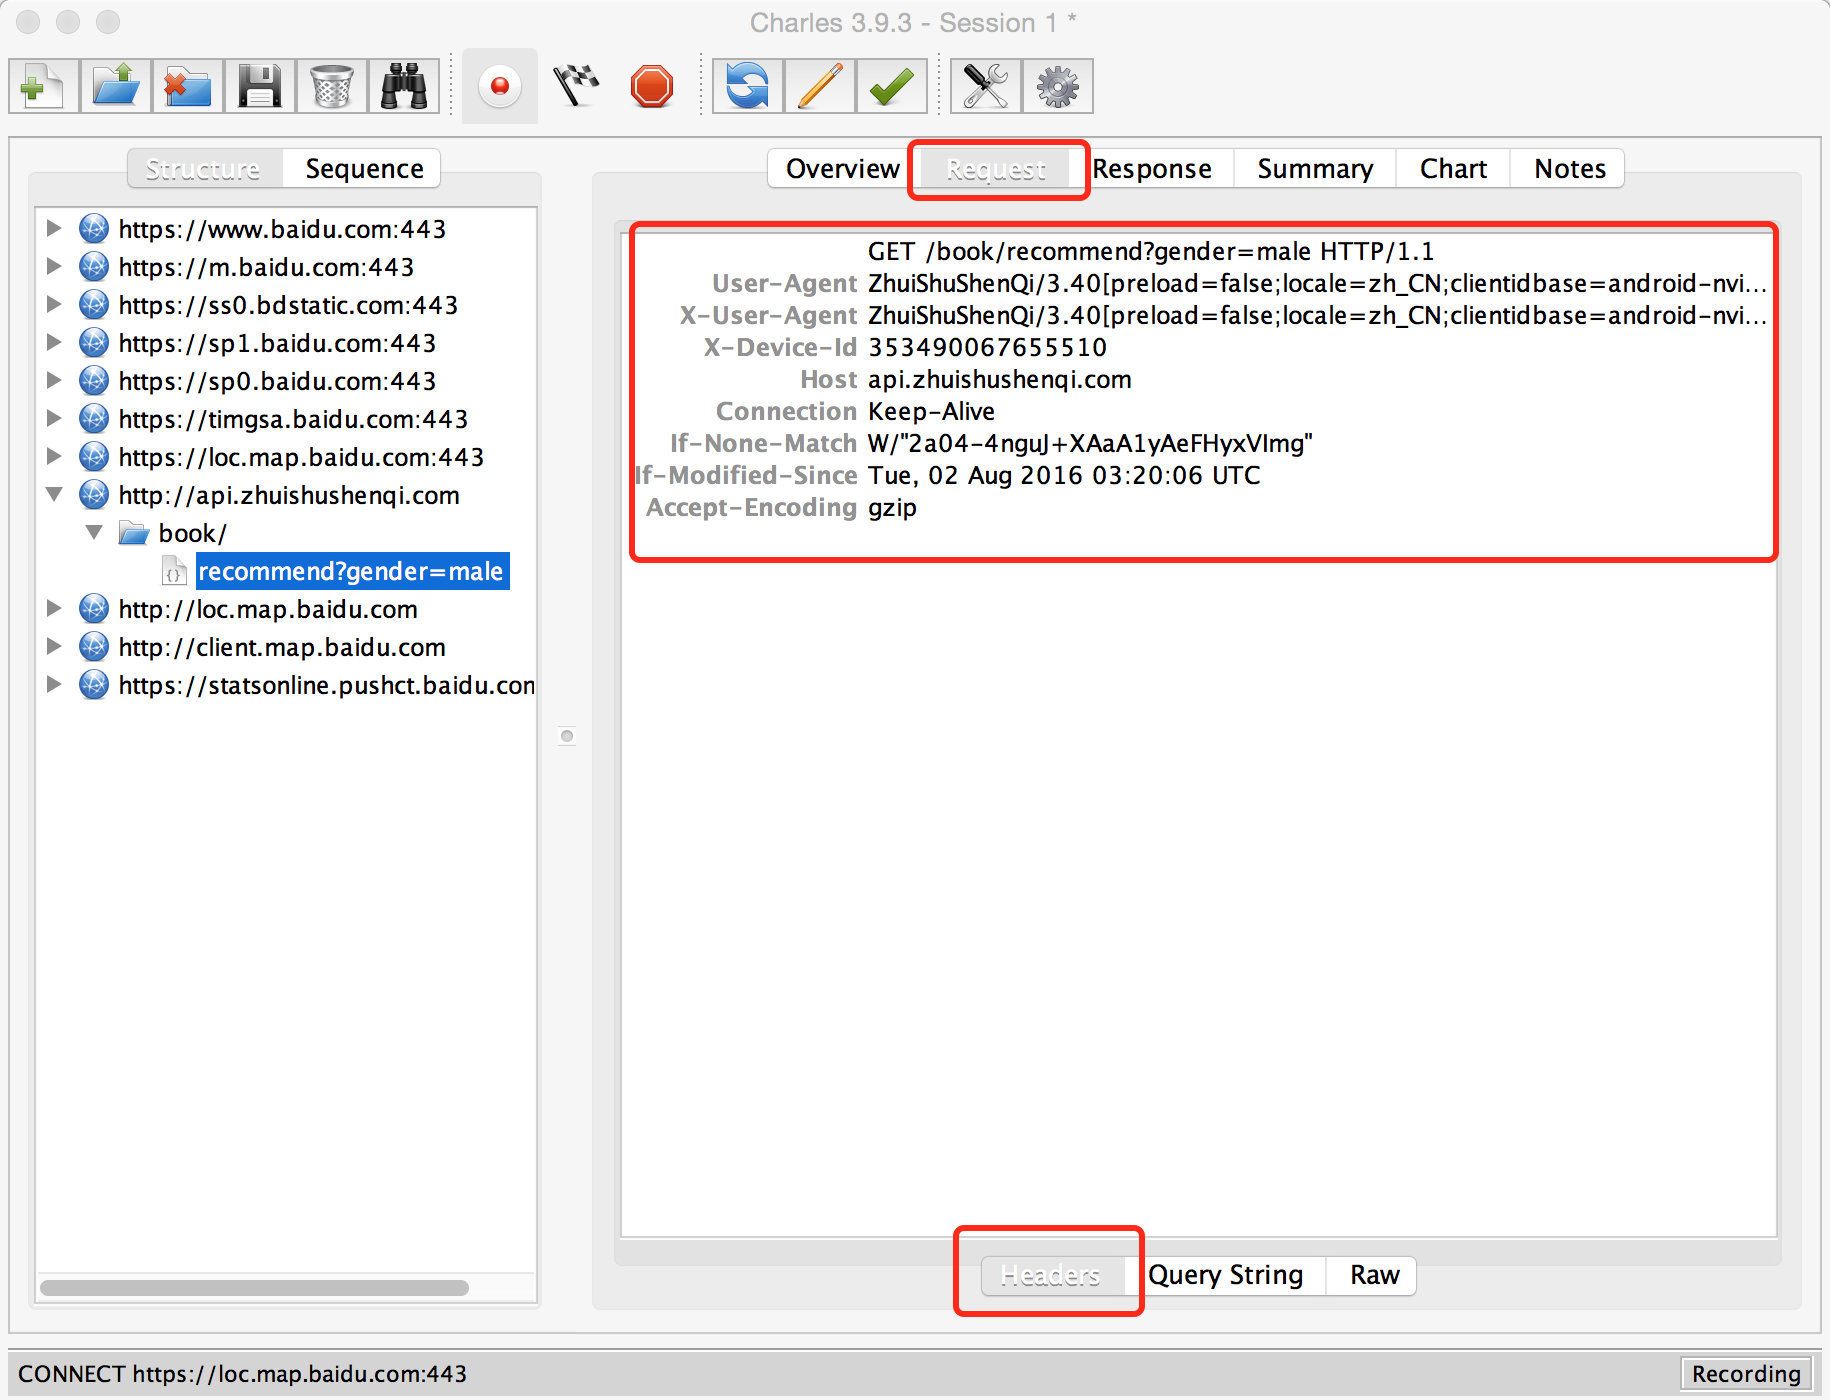Click the New Session toolbar icon
This screenshot has width=1830, height=1400.
(43, 87)
